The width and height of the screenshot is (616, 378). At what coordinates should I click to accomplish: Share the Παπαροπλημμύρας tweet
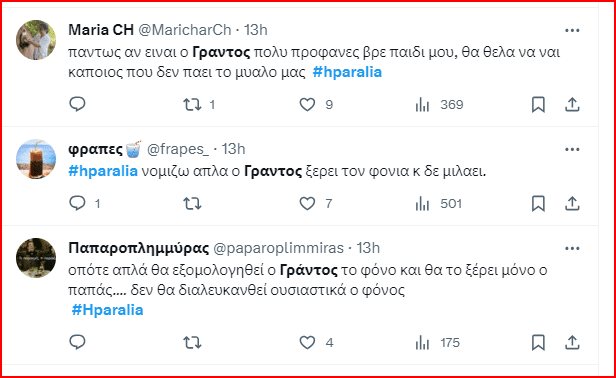(572, 343)
